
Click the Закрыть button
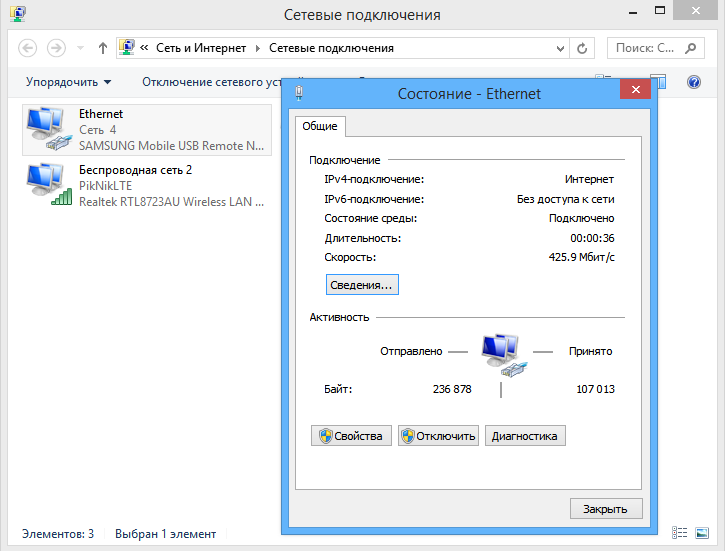click(606, 509)
